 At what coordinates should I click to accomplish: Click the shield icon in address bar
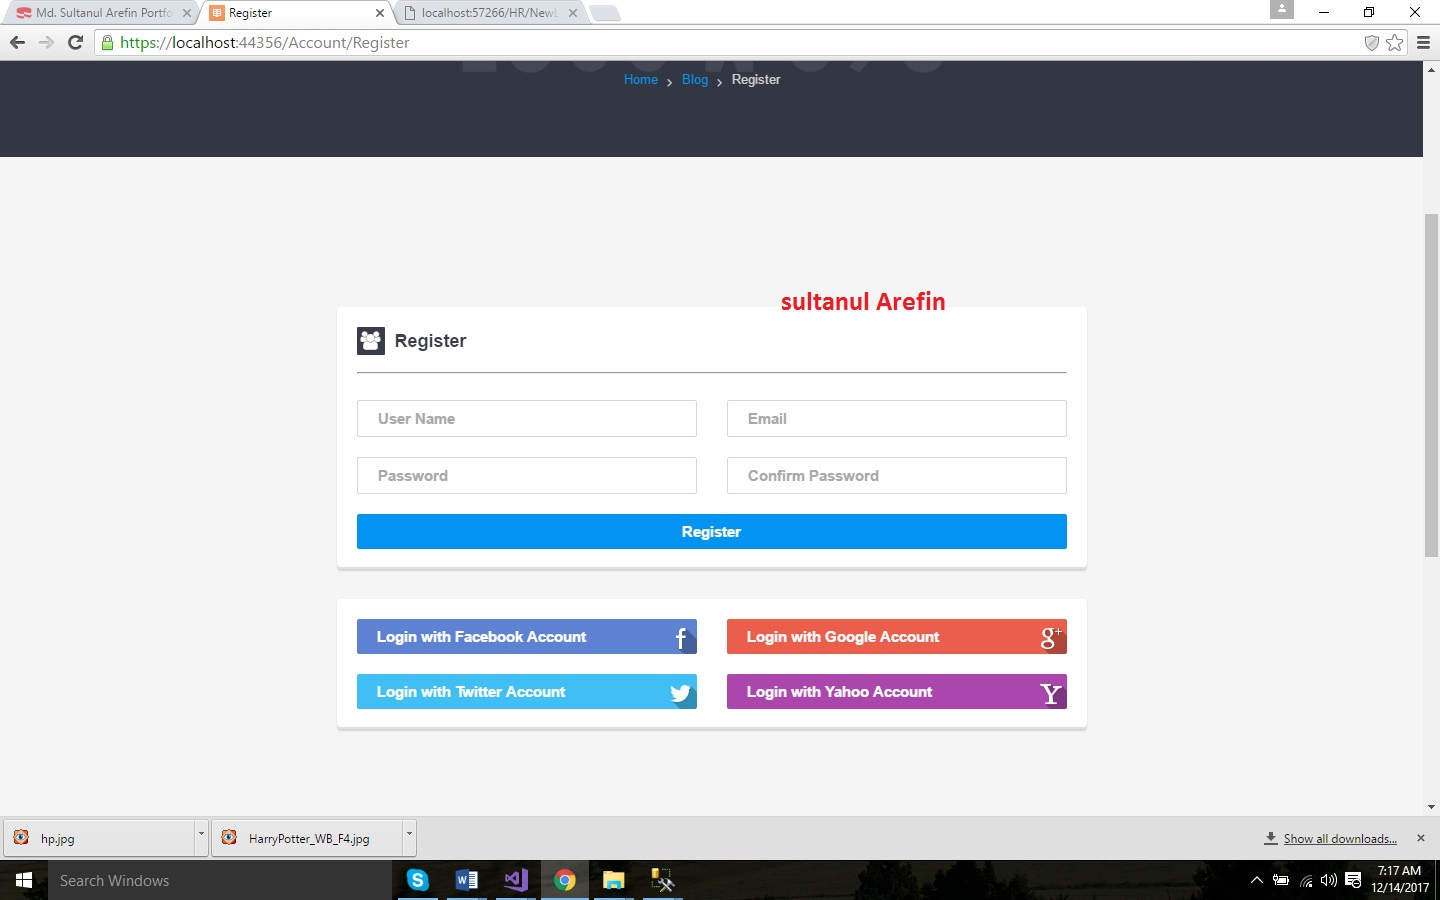pyautogui.click(x=1372, y=42)
